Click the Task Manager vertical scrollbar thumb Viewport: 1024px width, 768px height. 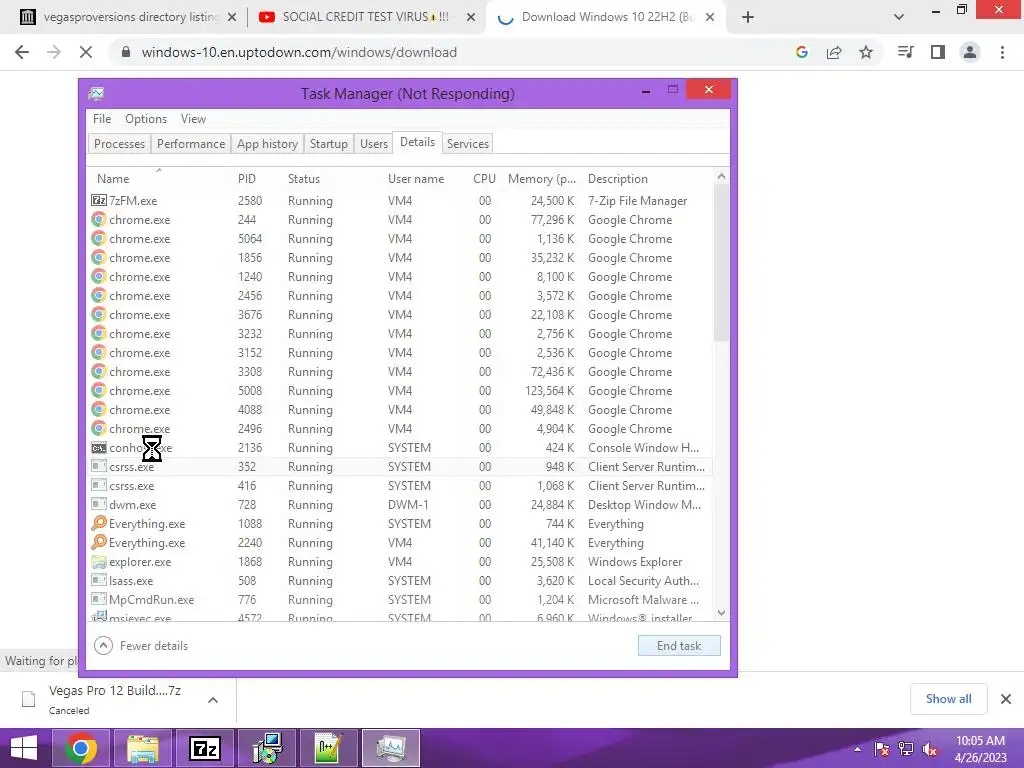click(721, 263)
